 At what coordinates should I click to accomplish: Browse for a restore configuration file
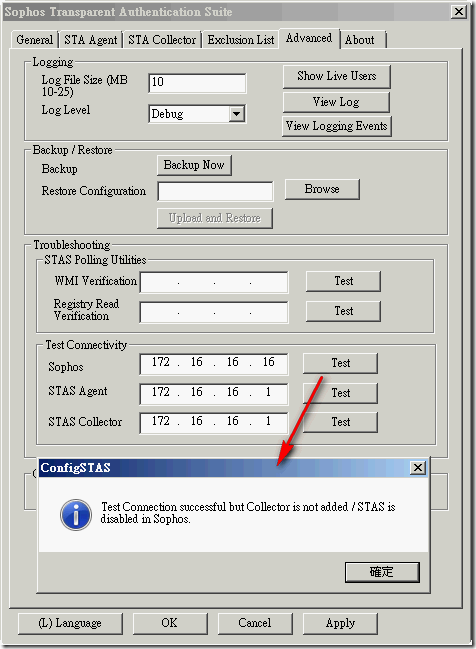click(322, 189)
